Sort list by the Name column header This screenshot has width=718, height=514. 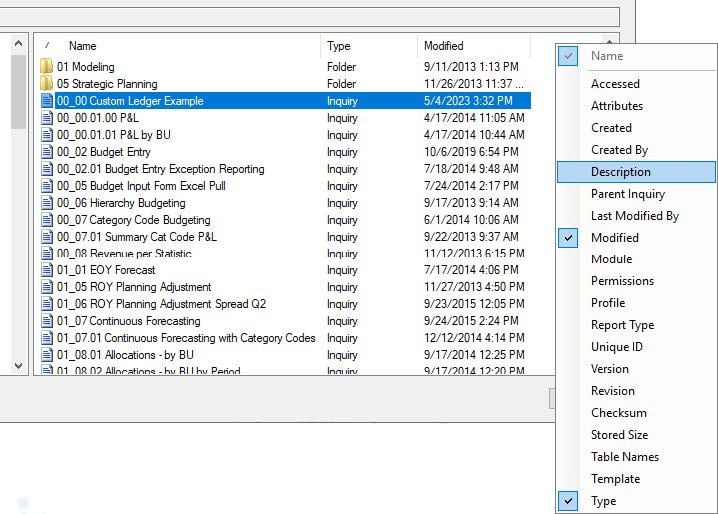[x=82, y=46]
